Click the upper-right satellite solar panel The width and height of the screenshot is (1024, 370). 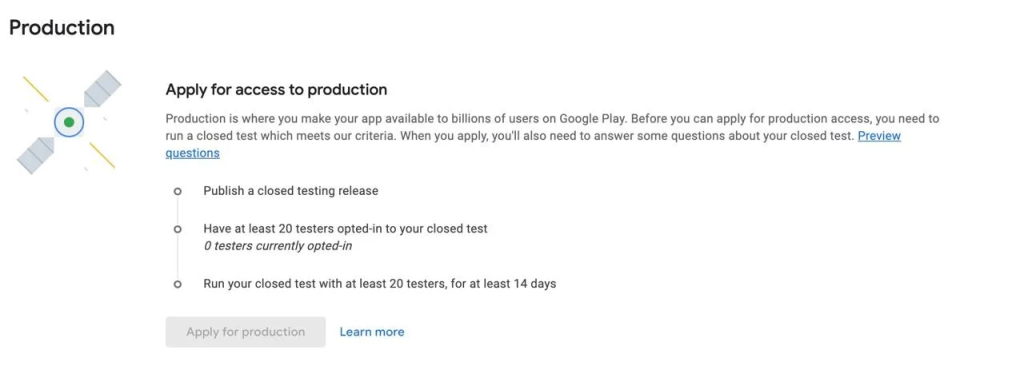click(x=103, y=89)
